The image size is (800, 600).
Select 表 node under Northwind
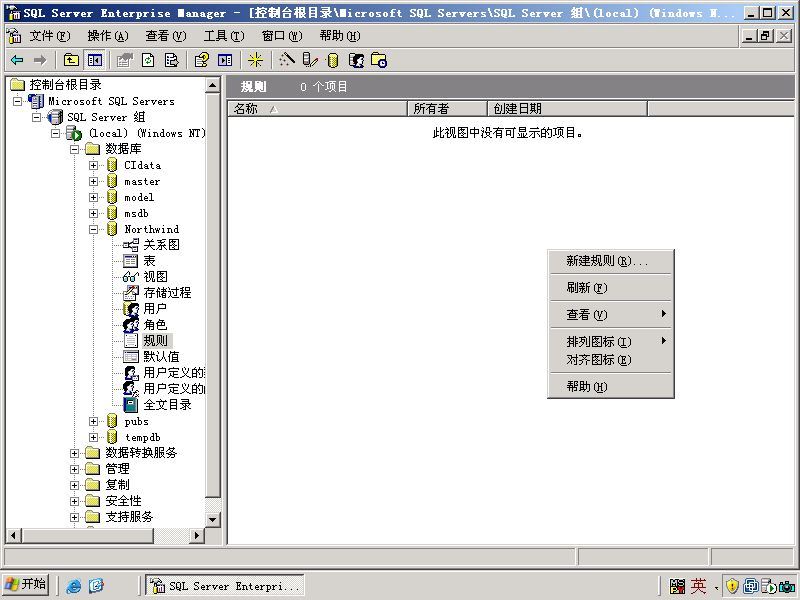(149, 261)
